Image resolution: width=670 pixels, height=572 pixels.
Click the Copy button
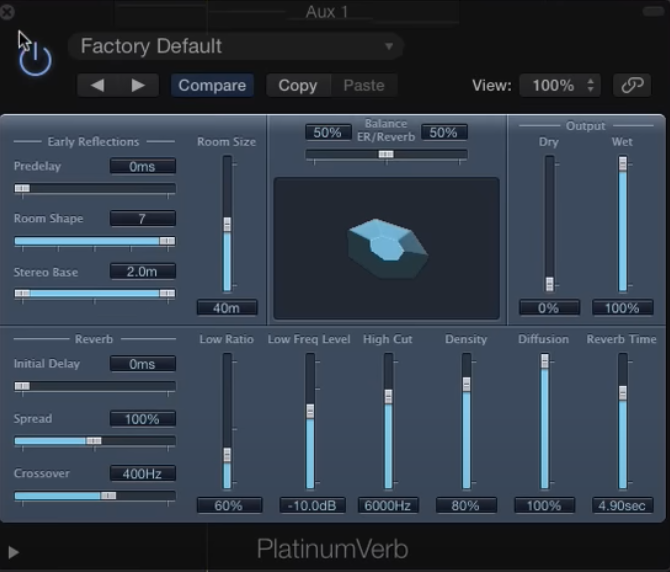pyautogui.click(x=297, y=86)
